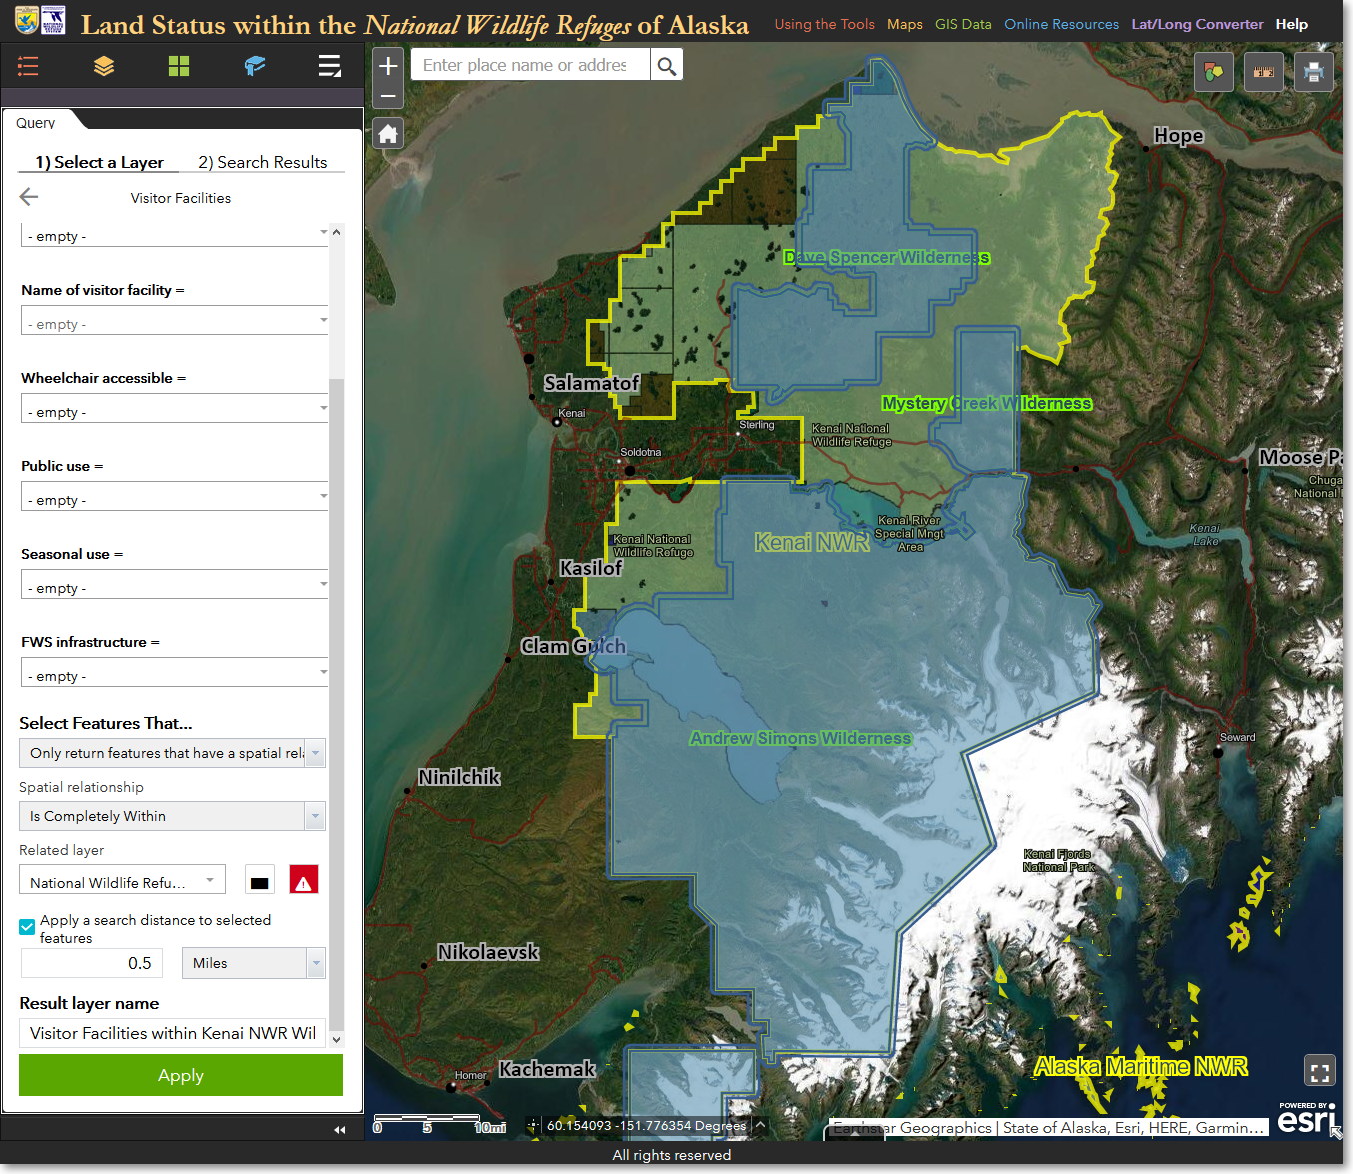Click the search magnifier button

[666, 66]
